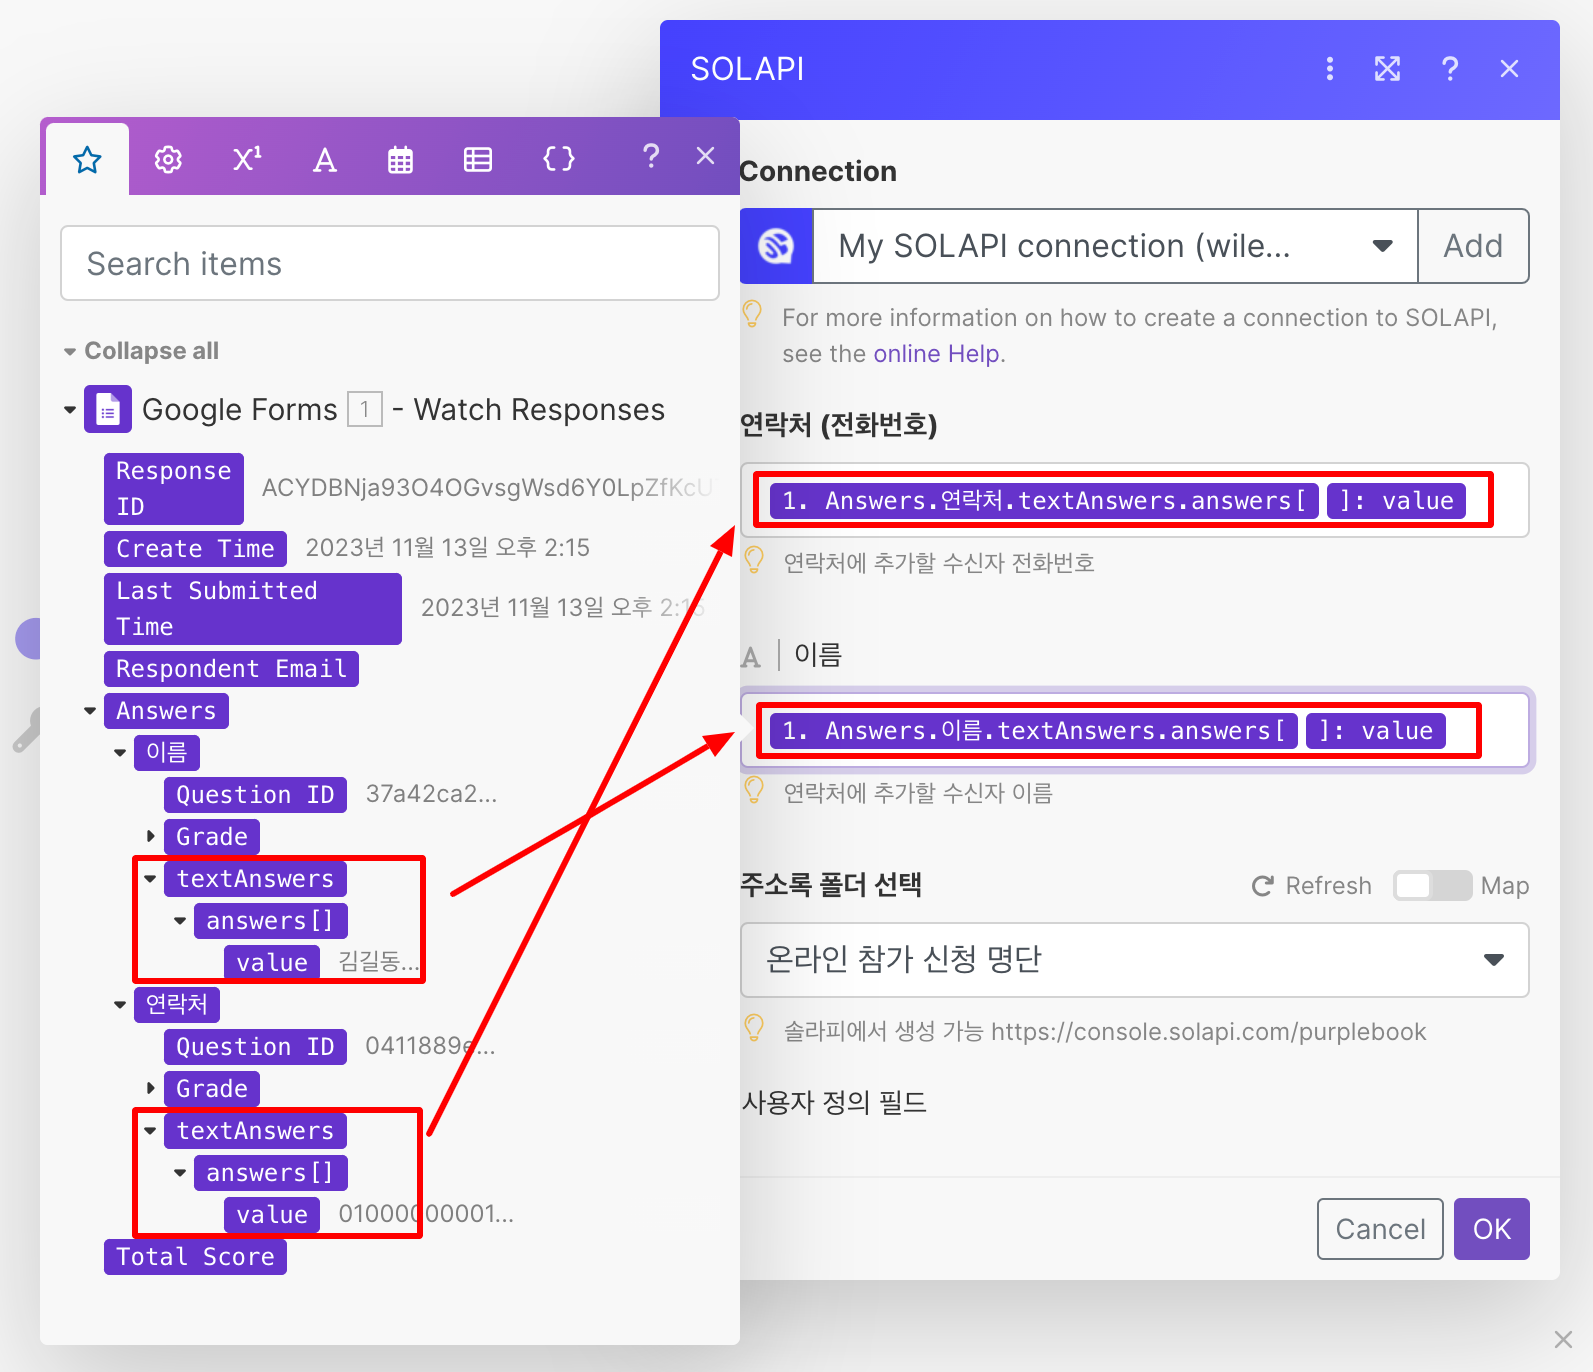Screen dimensions: 1593x1372
Task: Click the Last Submitted Time date value
Action: (x=563, y=608)
